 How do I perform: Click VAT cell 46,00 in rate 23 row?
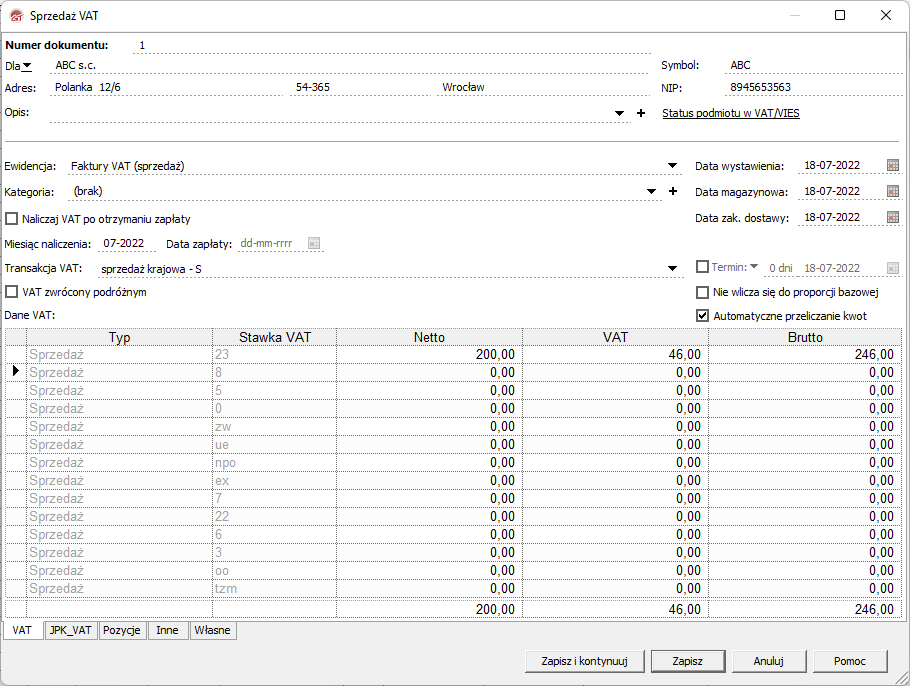coord(615,354)
